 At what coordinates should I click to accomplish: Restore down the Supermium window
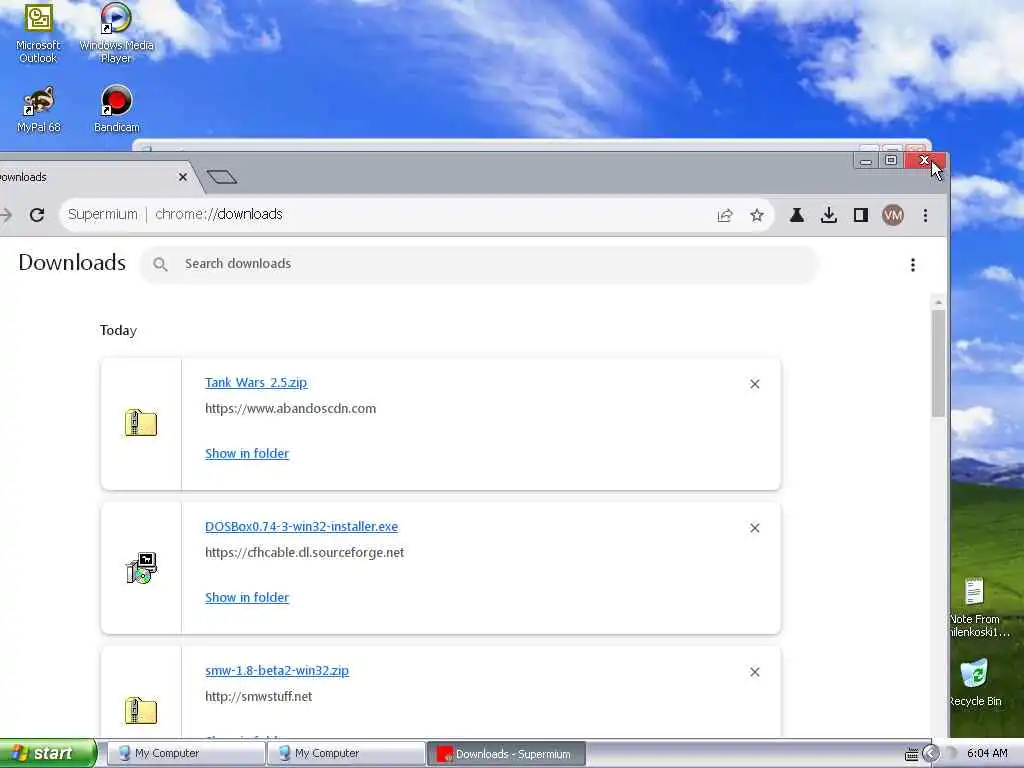pos(891,161)
